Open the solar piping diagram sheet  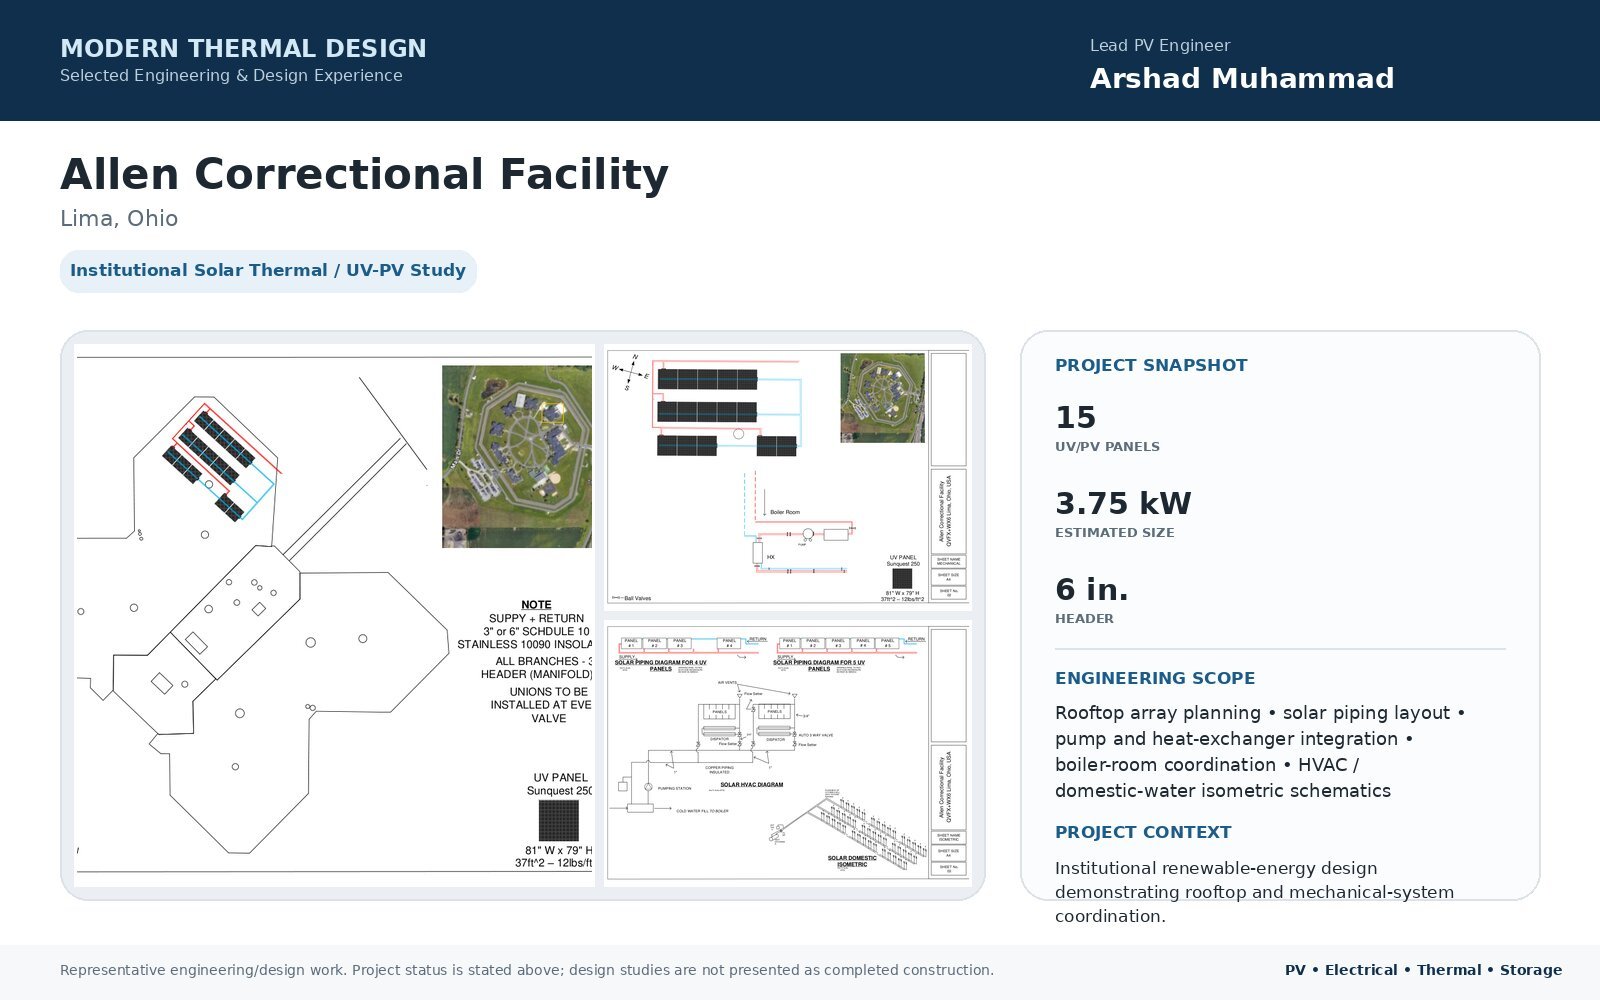coord(787,753)
